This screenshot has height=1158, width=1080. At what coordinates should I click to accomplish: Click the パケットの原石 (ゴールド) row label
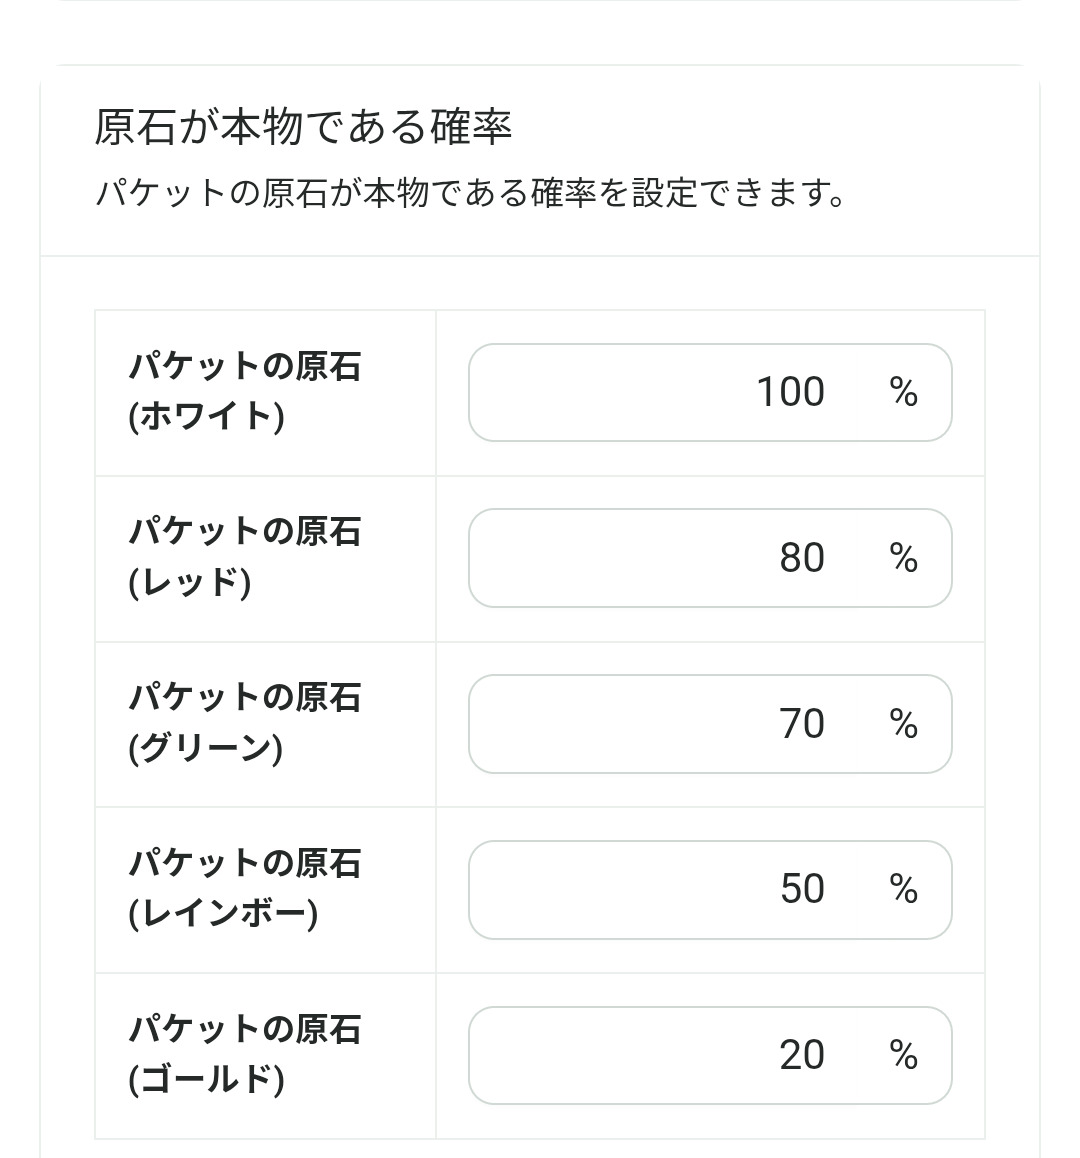coord(244,1055)
